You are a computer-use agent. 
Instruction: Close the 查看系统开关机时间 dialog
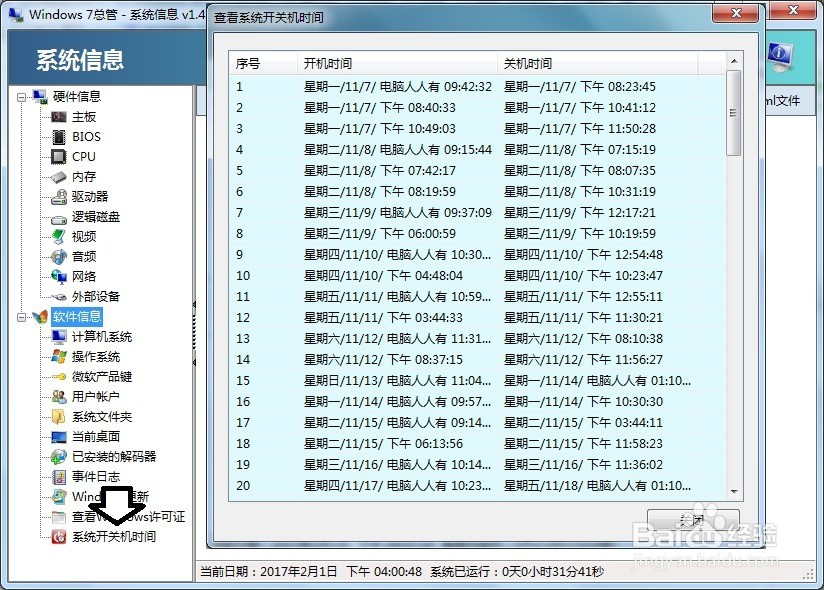736,13
